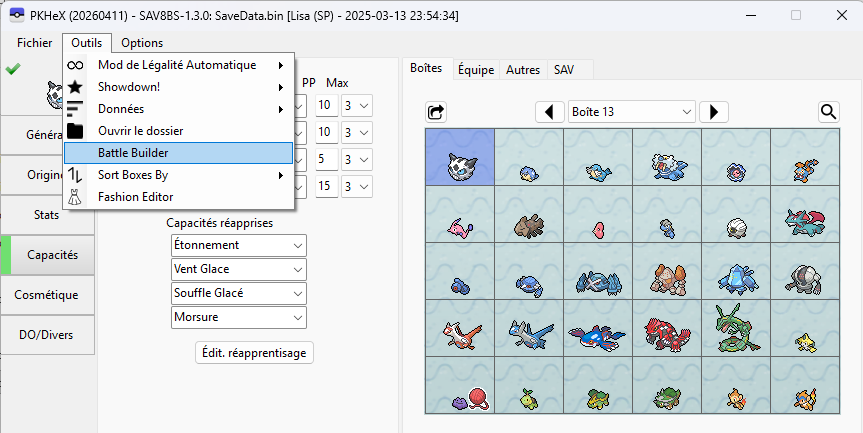
Task: Select Battle Builder from Outils menu
Action: (x=176, y=153)
